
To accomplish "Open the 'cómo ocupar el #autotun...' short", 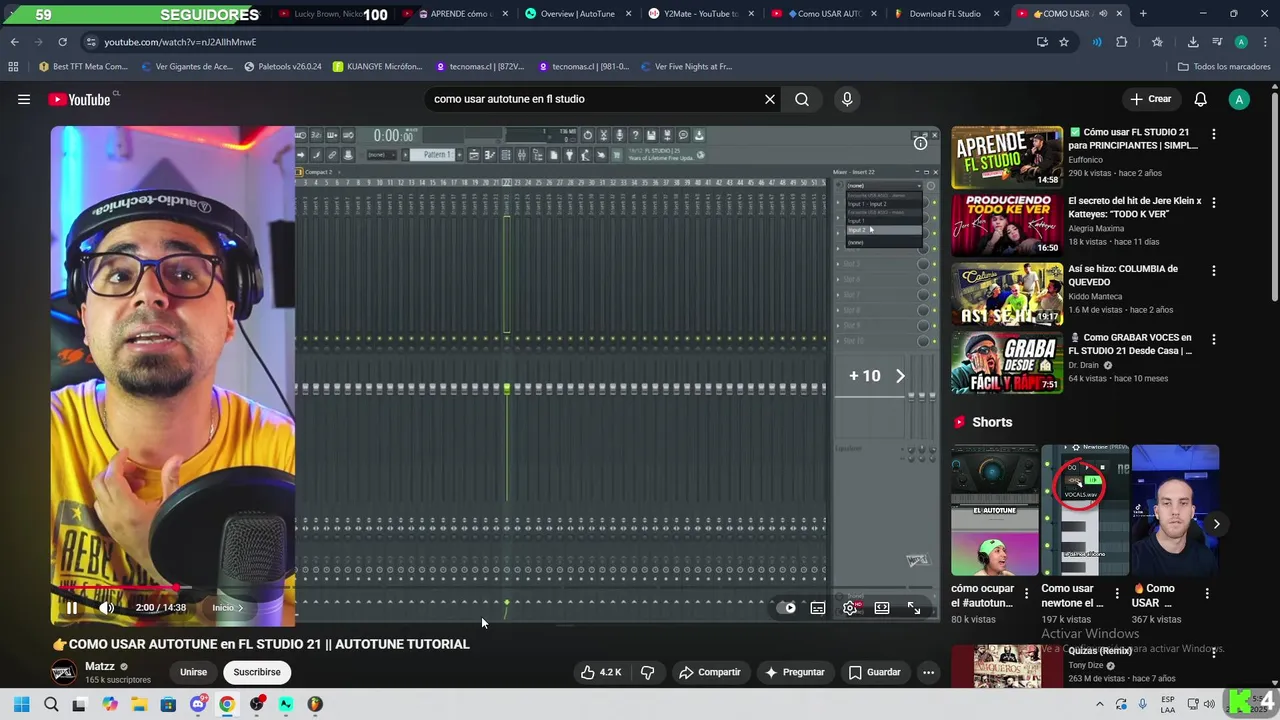I will [994, 510].
